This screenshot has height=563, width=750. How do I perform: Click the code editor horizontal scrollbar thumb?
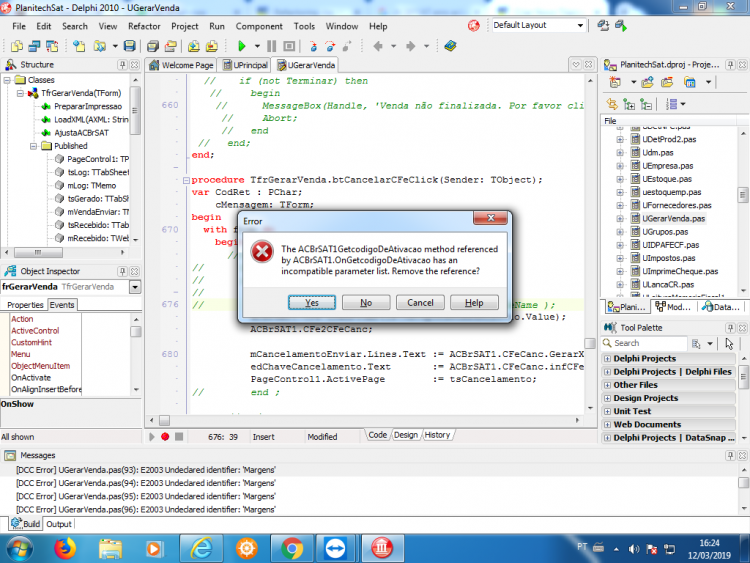pyautogui.click(x=165, y=420)
